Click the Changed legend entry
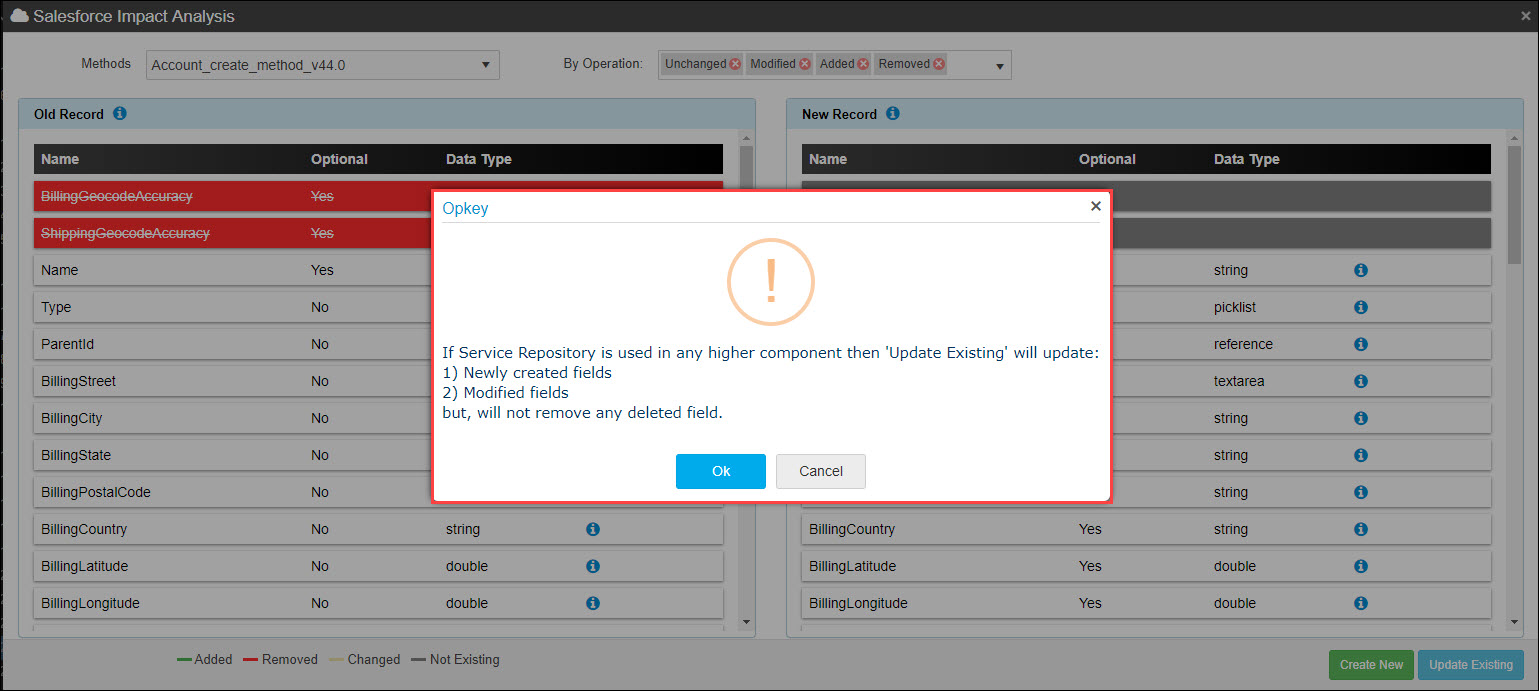 click(x=364, y=660)
